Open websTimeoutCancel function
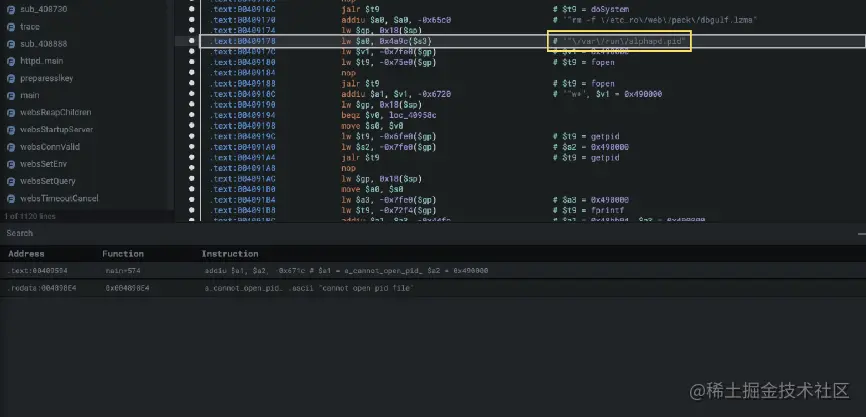The image size is (866, 417). click(x=60, y=198)
